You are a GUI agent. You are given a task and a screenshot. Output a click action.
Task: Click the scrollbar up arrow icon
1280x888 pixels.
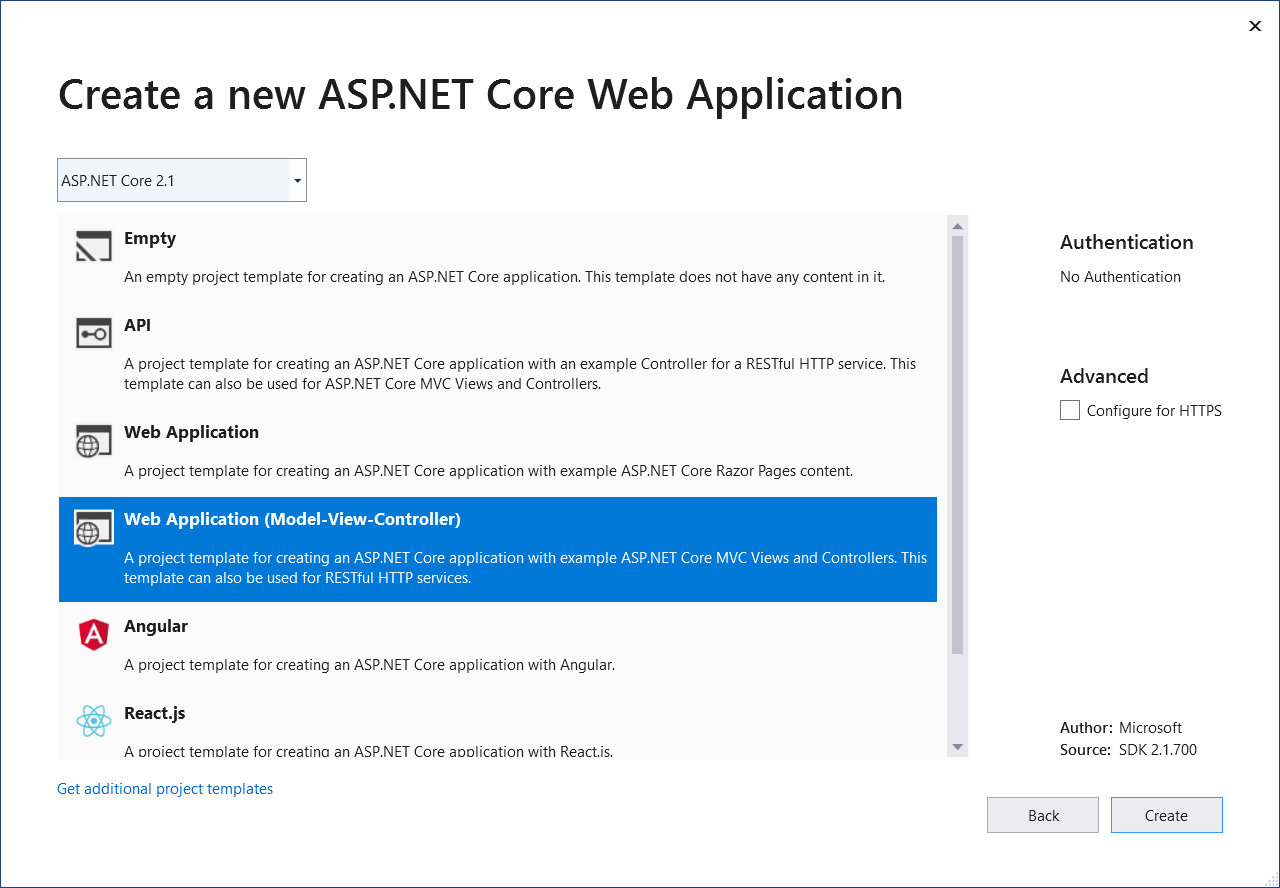958,226
